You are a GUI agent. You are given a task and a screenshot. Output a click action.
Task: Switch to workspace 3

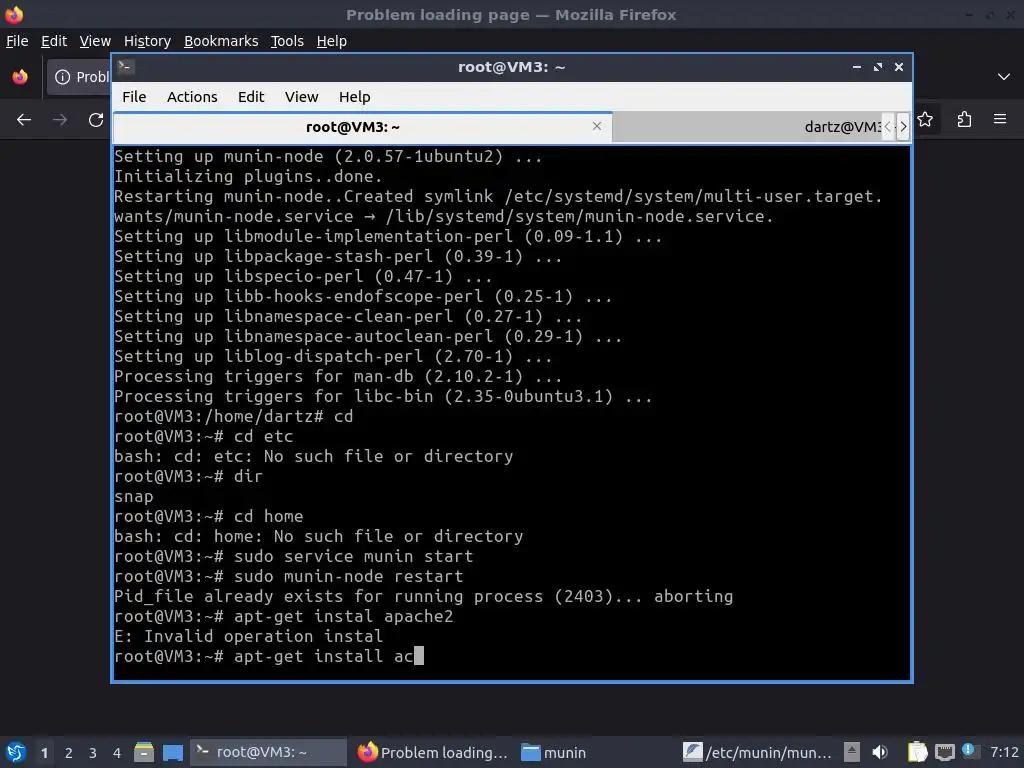(93, 753)
